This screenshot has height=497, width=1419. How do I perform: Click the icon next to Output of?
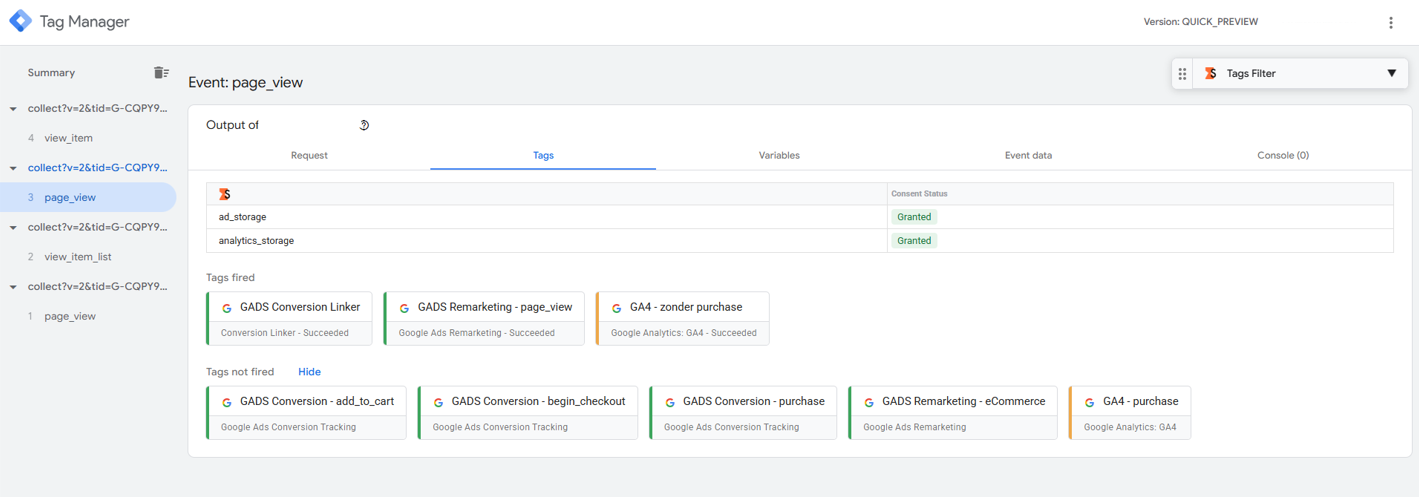point(364,125)
